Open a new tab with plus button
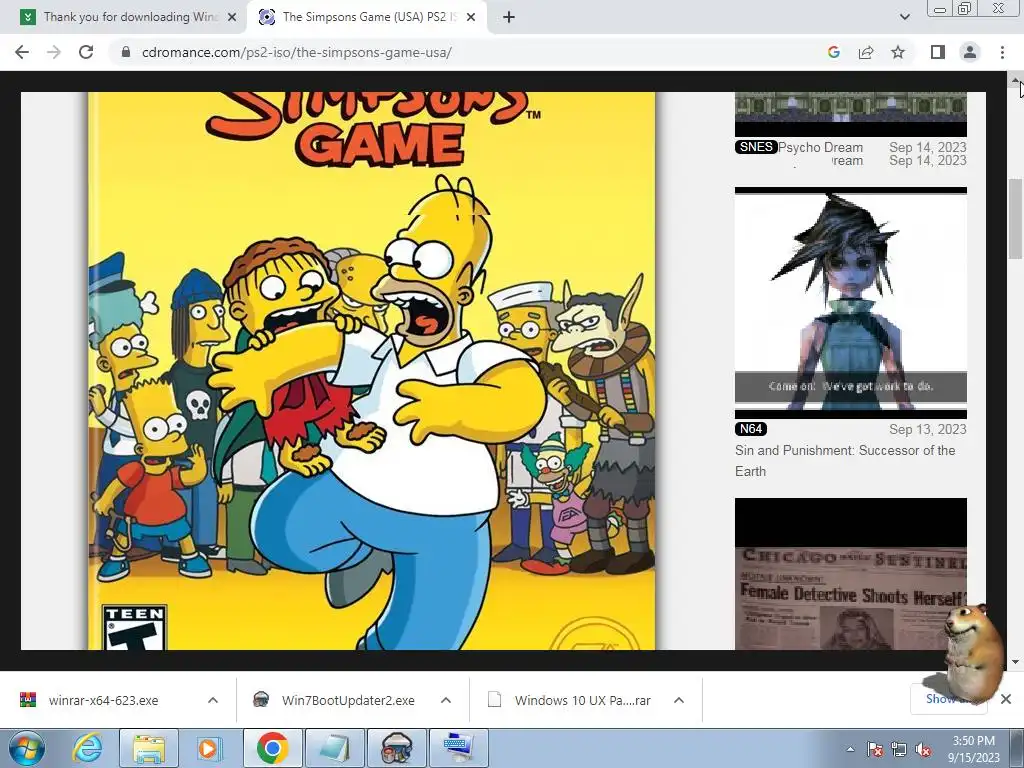The width and height of the screenshot is (1024, 768). coord(509,17)
